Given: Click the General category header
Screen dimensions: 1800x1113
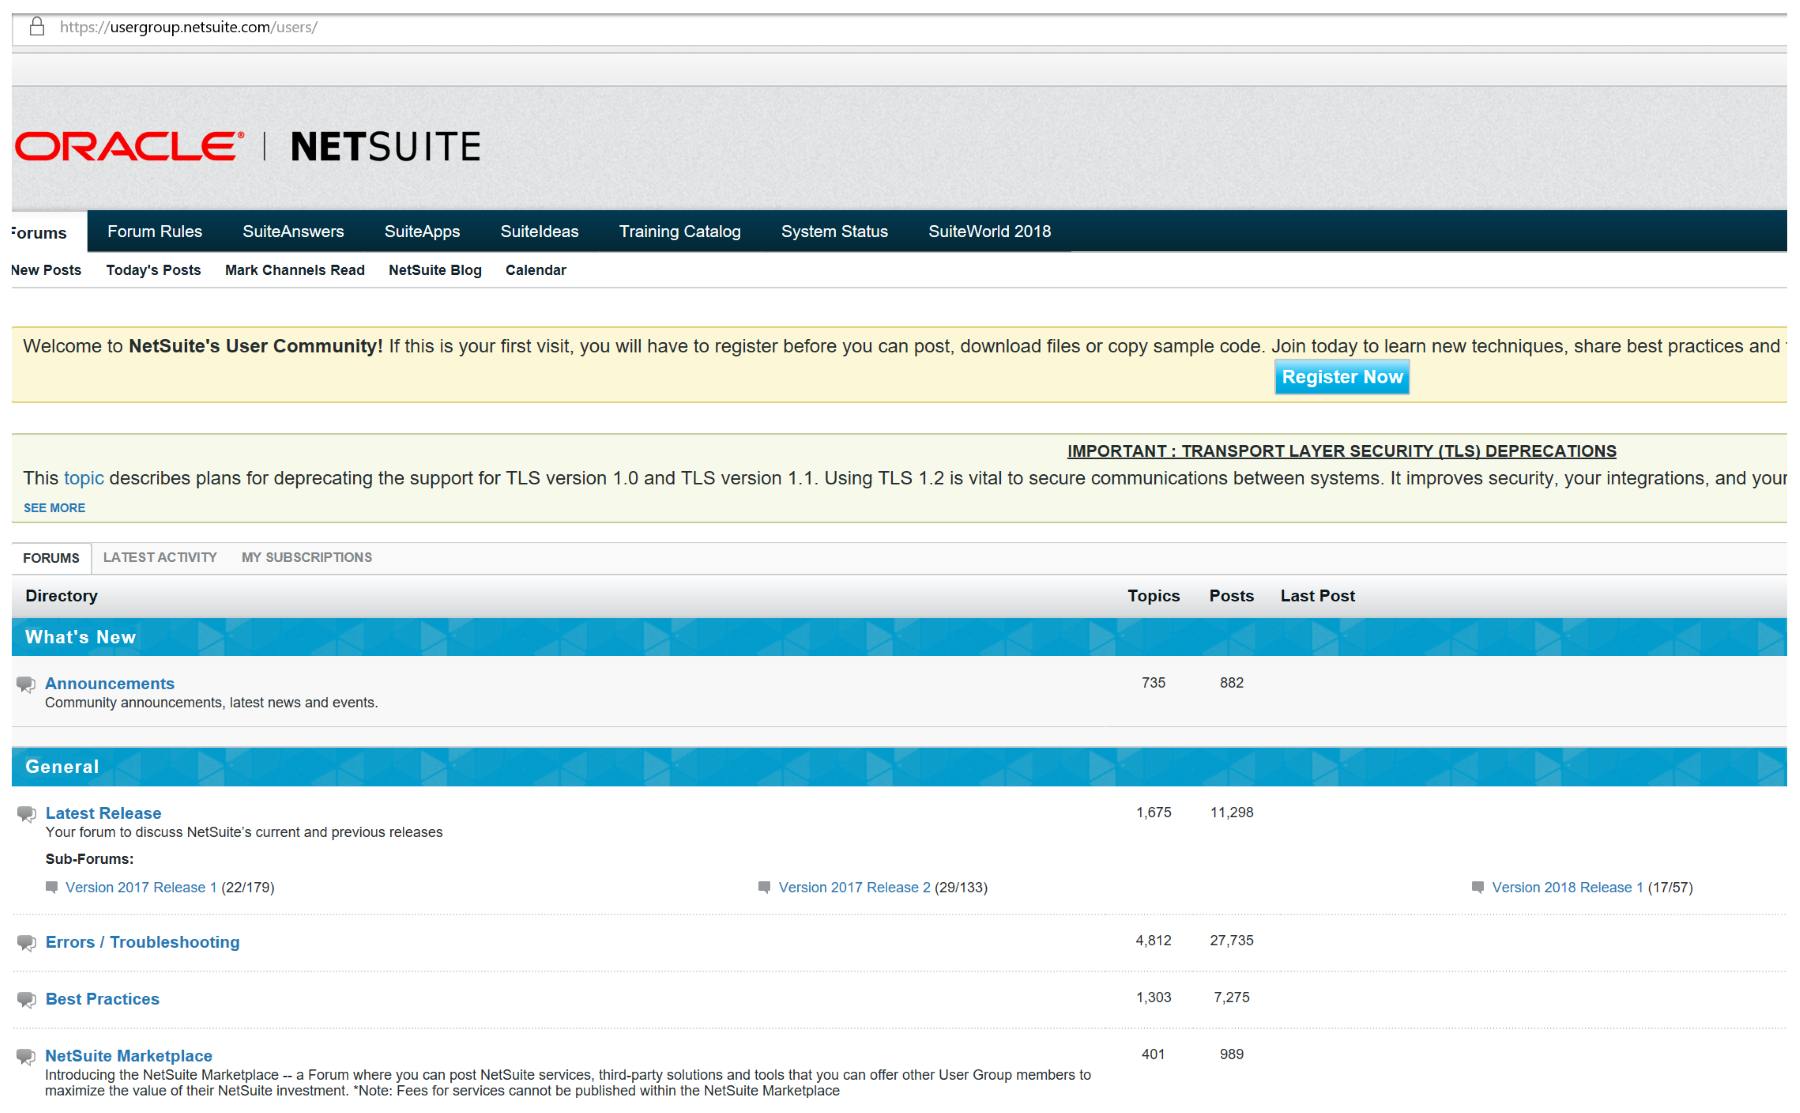Looking at the screenshot, I should point(899,767).
